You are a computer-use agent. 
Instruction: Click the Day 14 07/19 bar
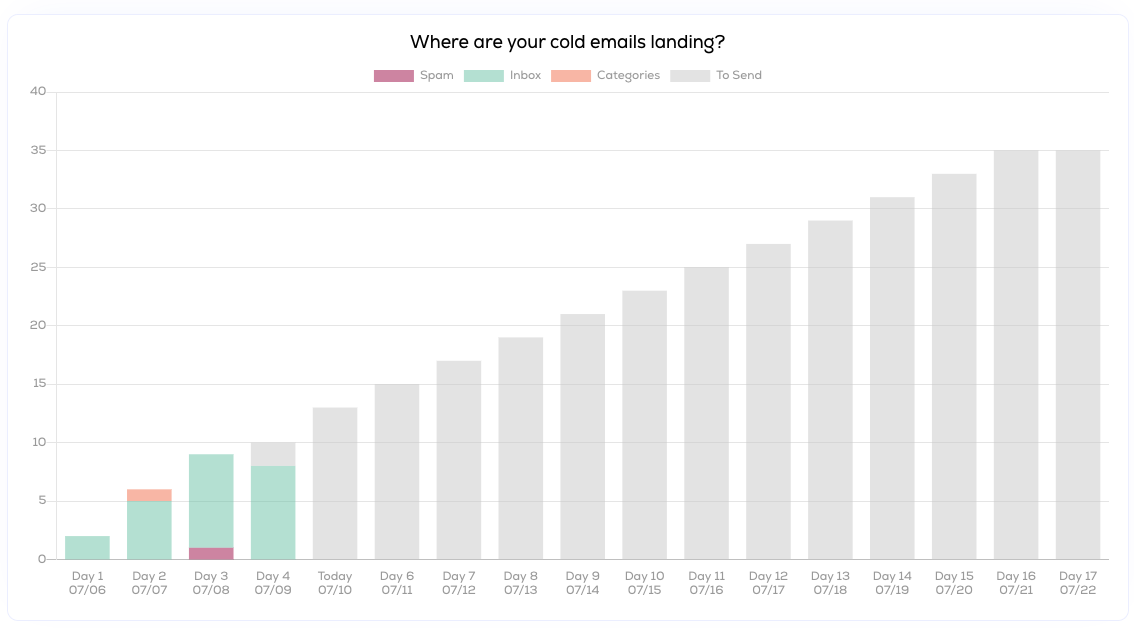[x=892, y=378]
